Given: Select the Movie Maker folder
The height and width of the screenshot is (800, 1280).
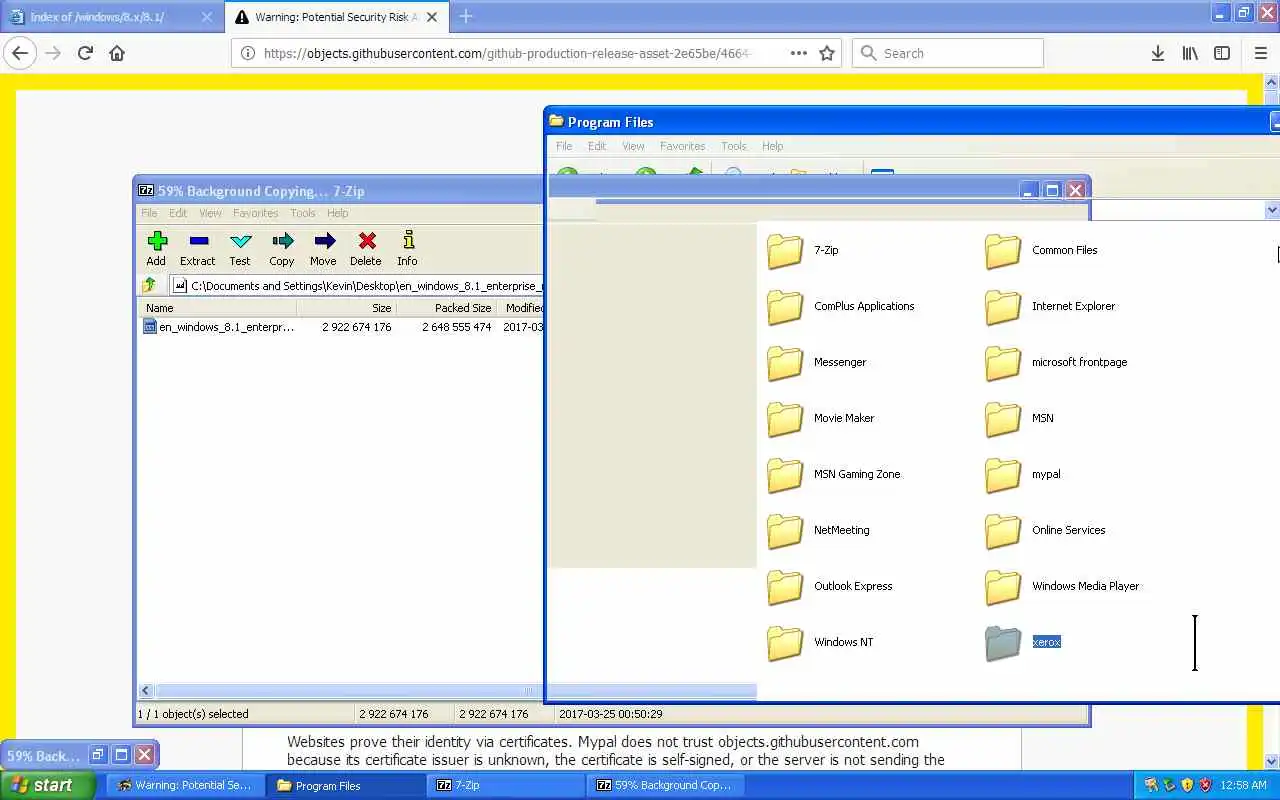Looking at the screenshot, I should (821, 419).
